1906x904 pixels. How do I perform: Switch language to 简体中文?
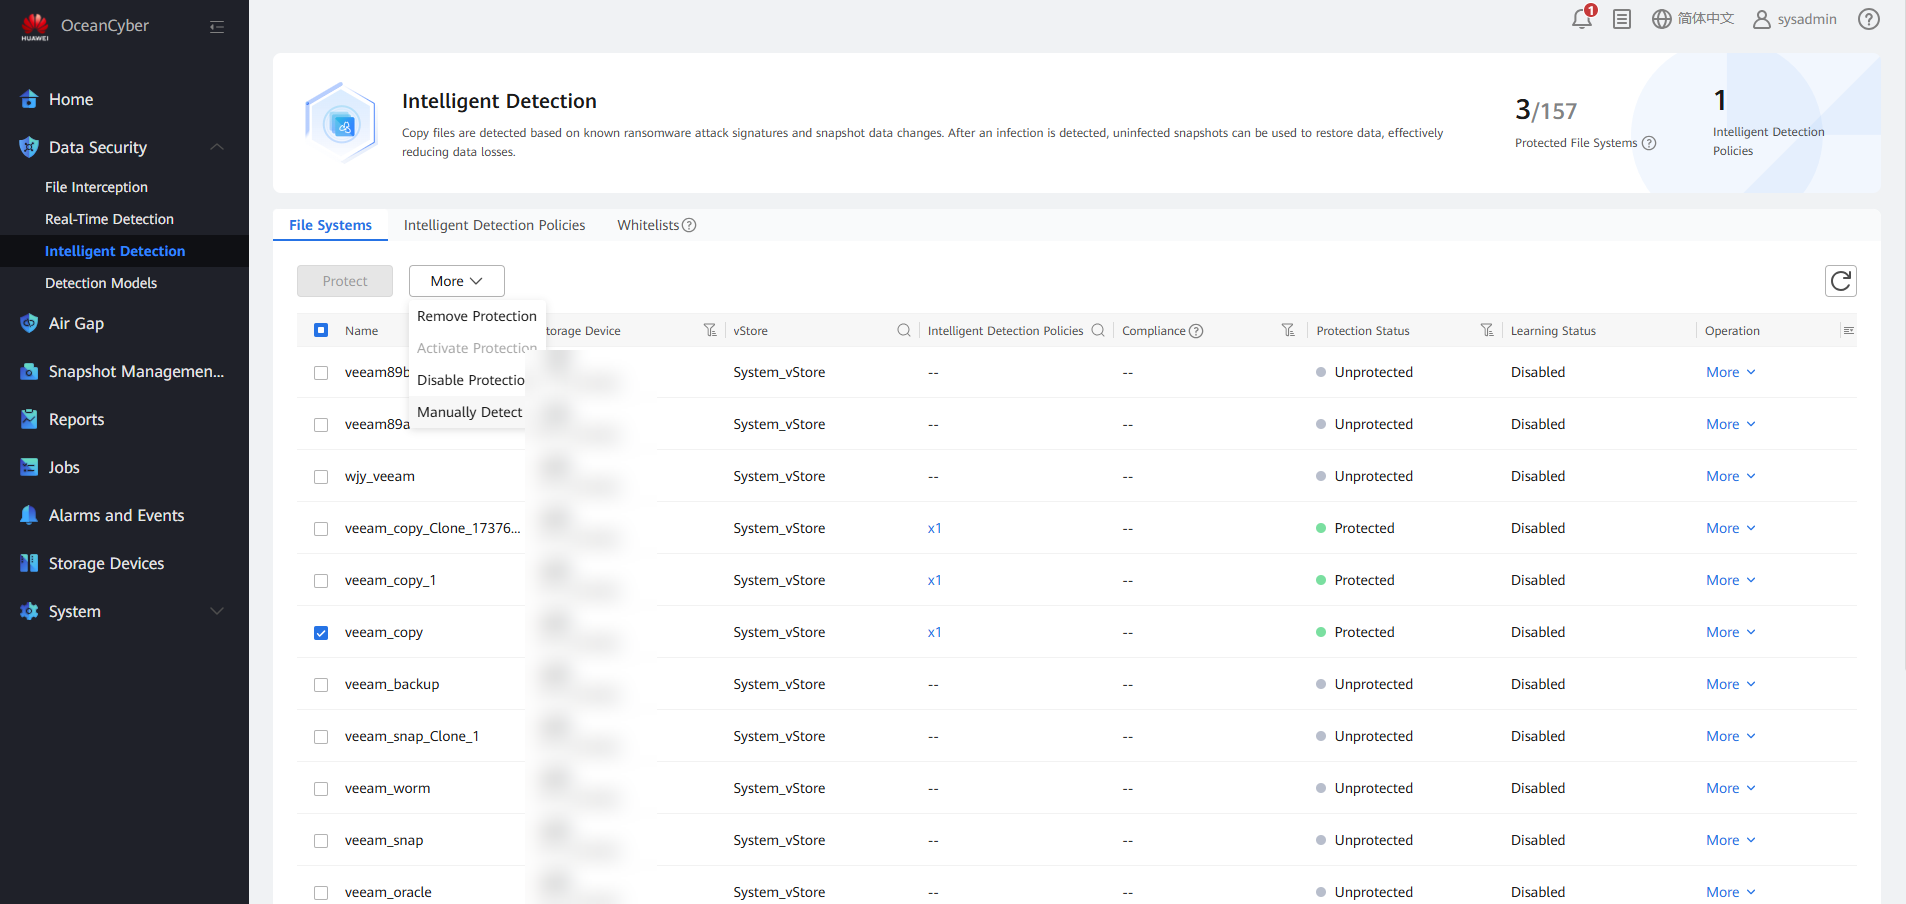pos(1693,19)
